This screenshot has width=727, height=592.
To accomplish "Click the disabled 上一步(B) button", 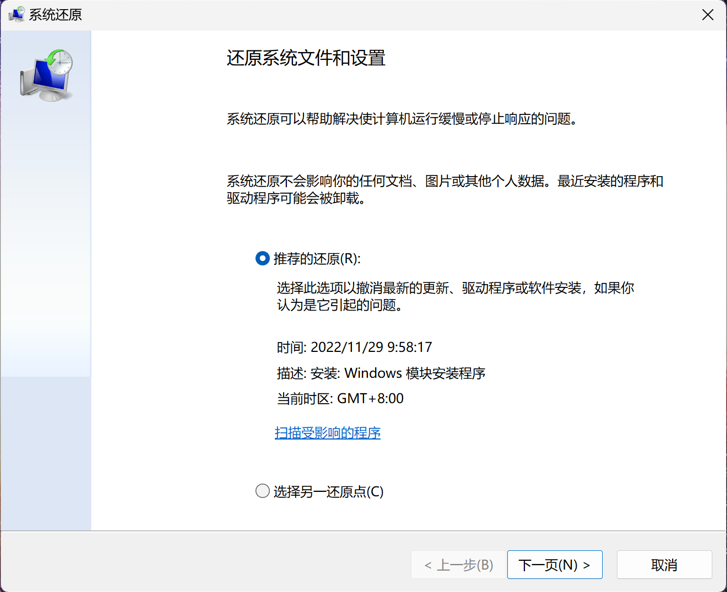I will [x=459, y=565].
